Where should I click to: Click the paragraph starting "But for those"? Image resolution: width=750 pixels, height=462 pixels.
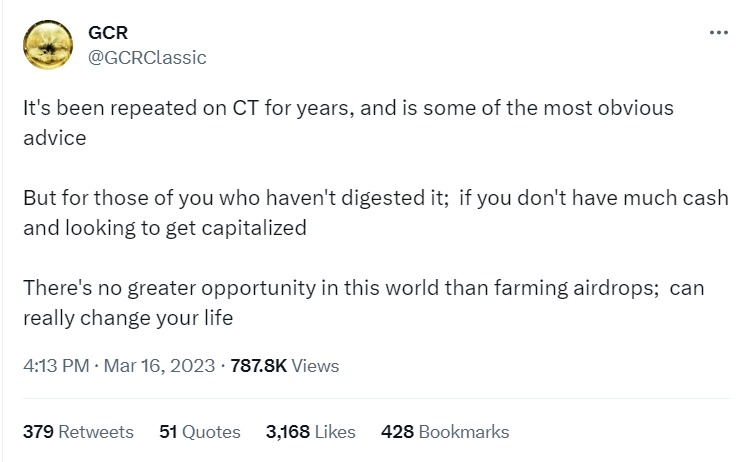coord(376,213)
